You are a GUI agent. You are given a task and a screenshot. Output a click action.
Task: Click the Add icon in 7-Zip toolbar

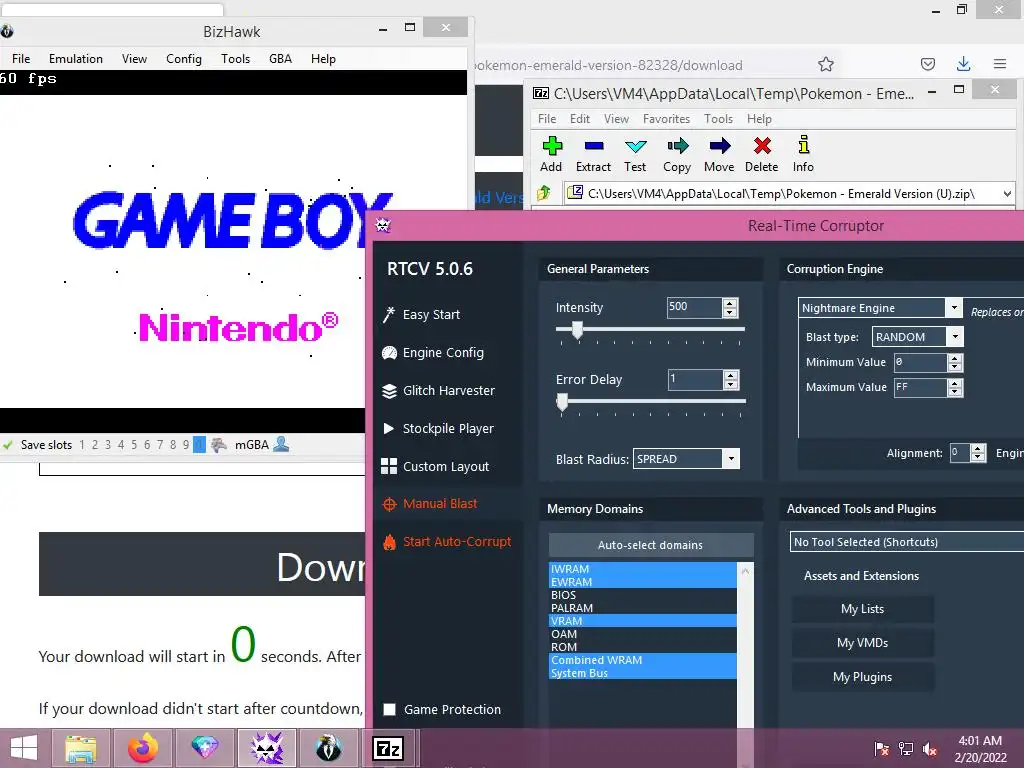(x=552, y=146)
